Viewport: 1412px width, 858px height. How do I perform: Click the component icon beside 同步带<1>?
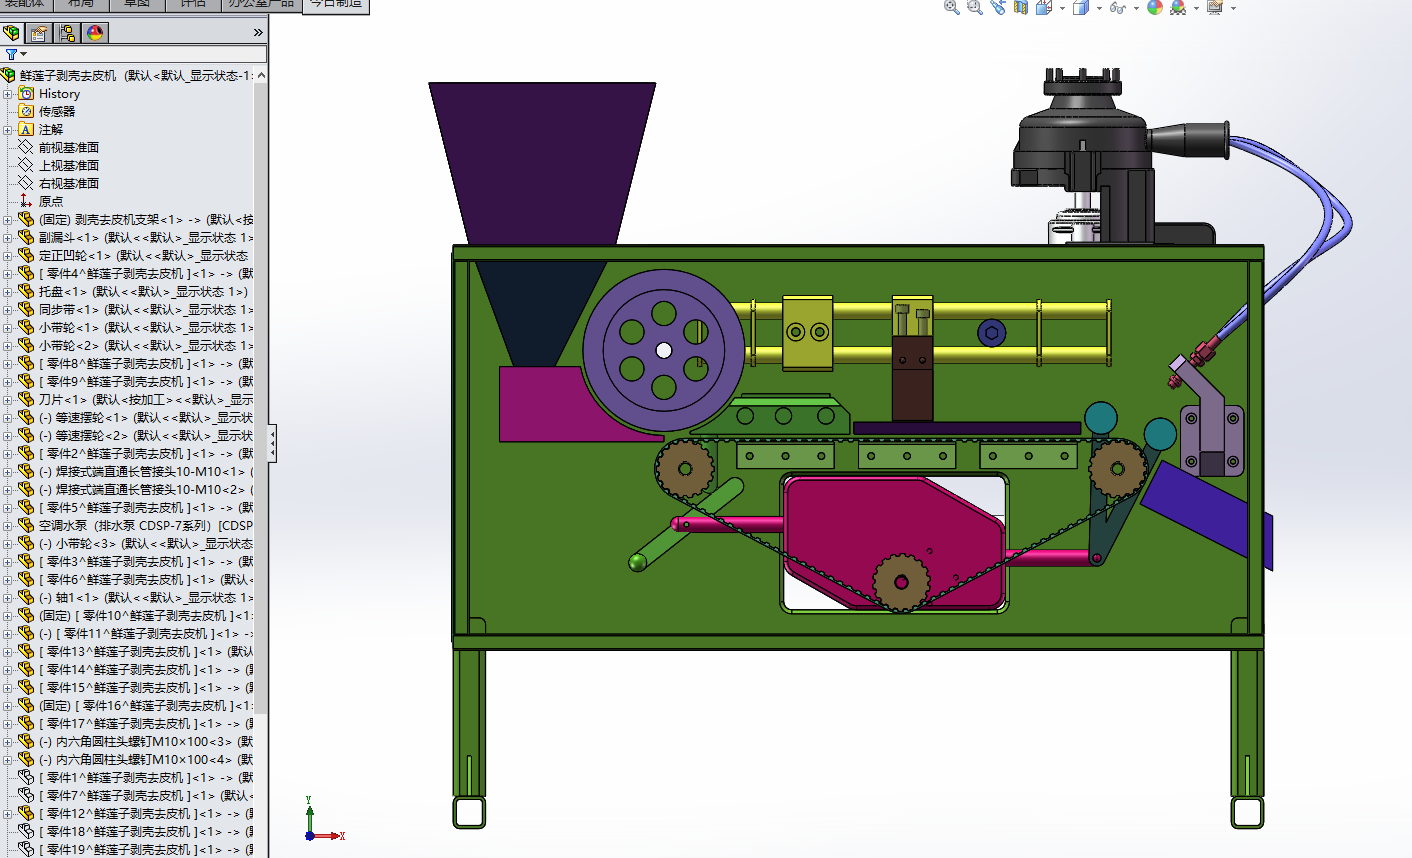pyautogui.click(x=26, y=309)
